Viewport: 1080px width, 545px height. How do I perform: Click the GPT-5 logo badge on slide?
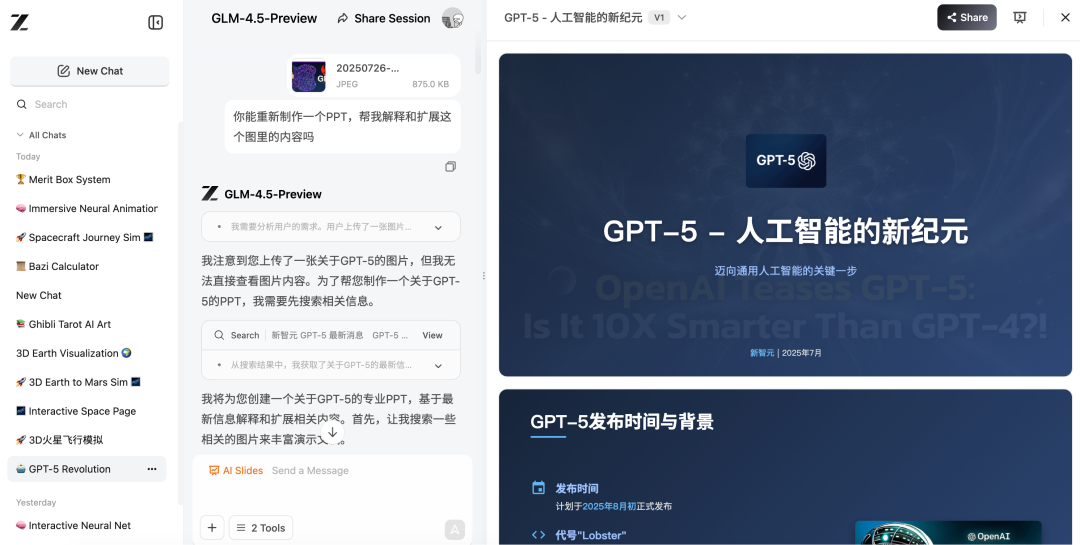point(786,161)
